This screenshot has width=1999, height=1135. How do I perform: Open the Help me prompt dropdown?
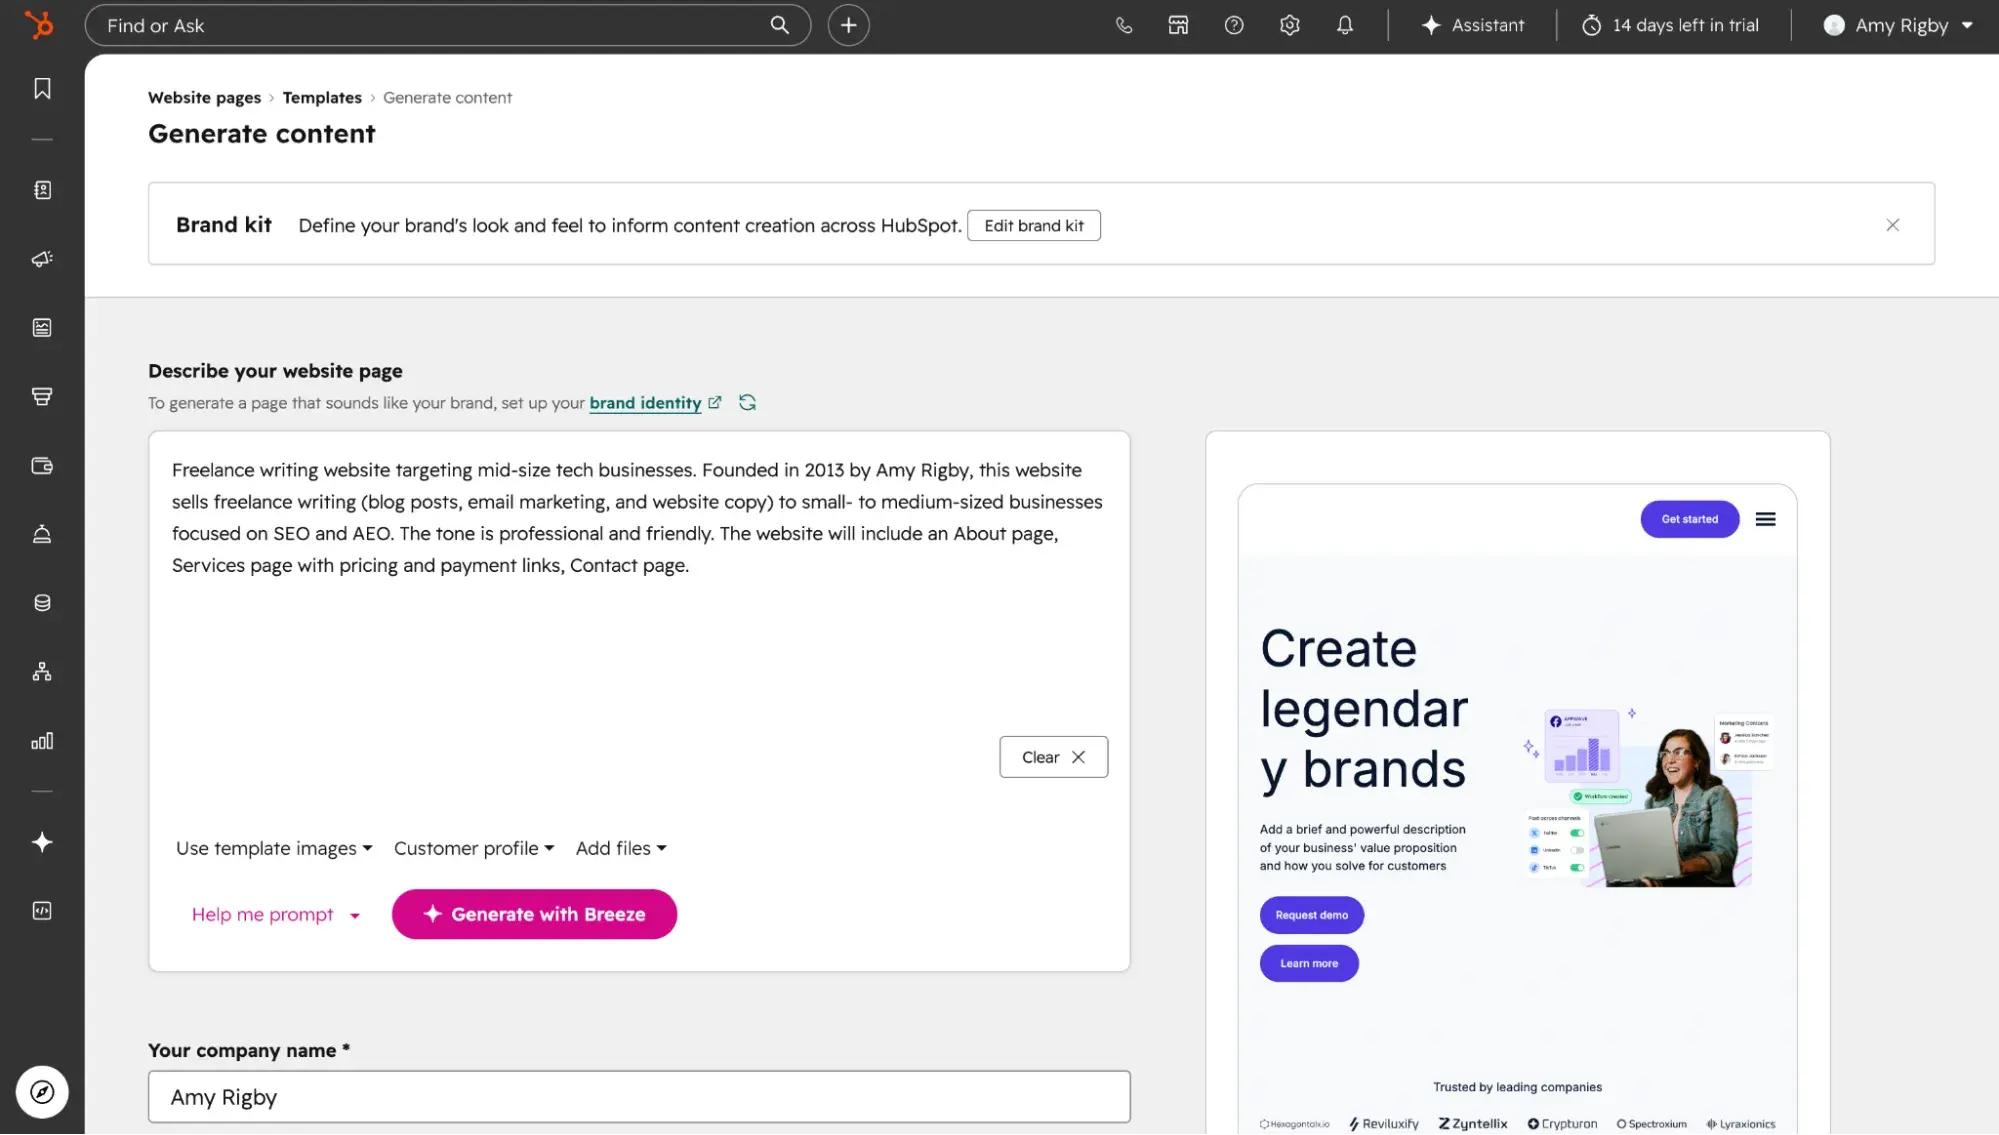tap(275, 915)
